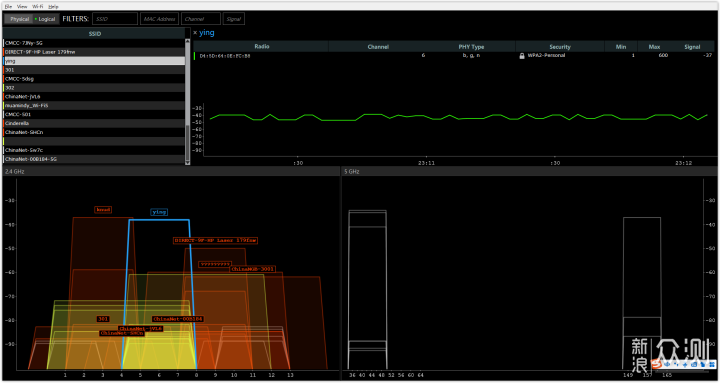The height and width of the screenshot is (383, 720).
Task: Sort details by Signal column header
Action: (692, 46)
